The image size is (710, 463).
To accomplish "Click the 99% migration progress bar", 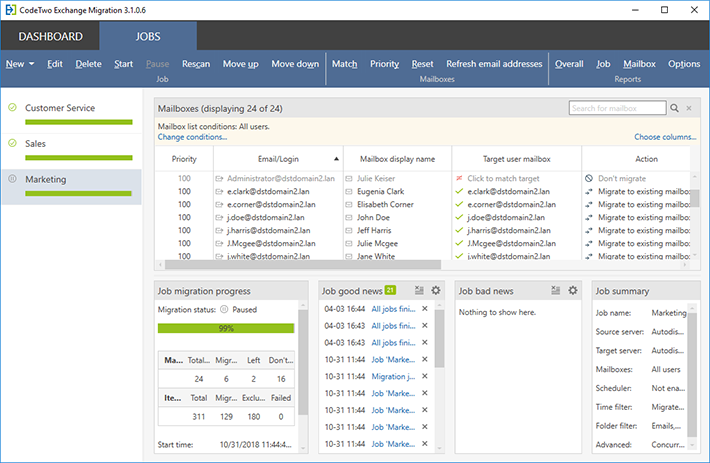I will 226,328.
